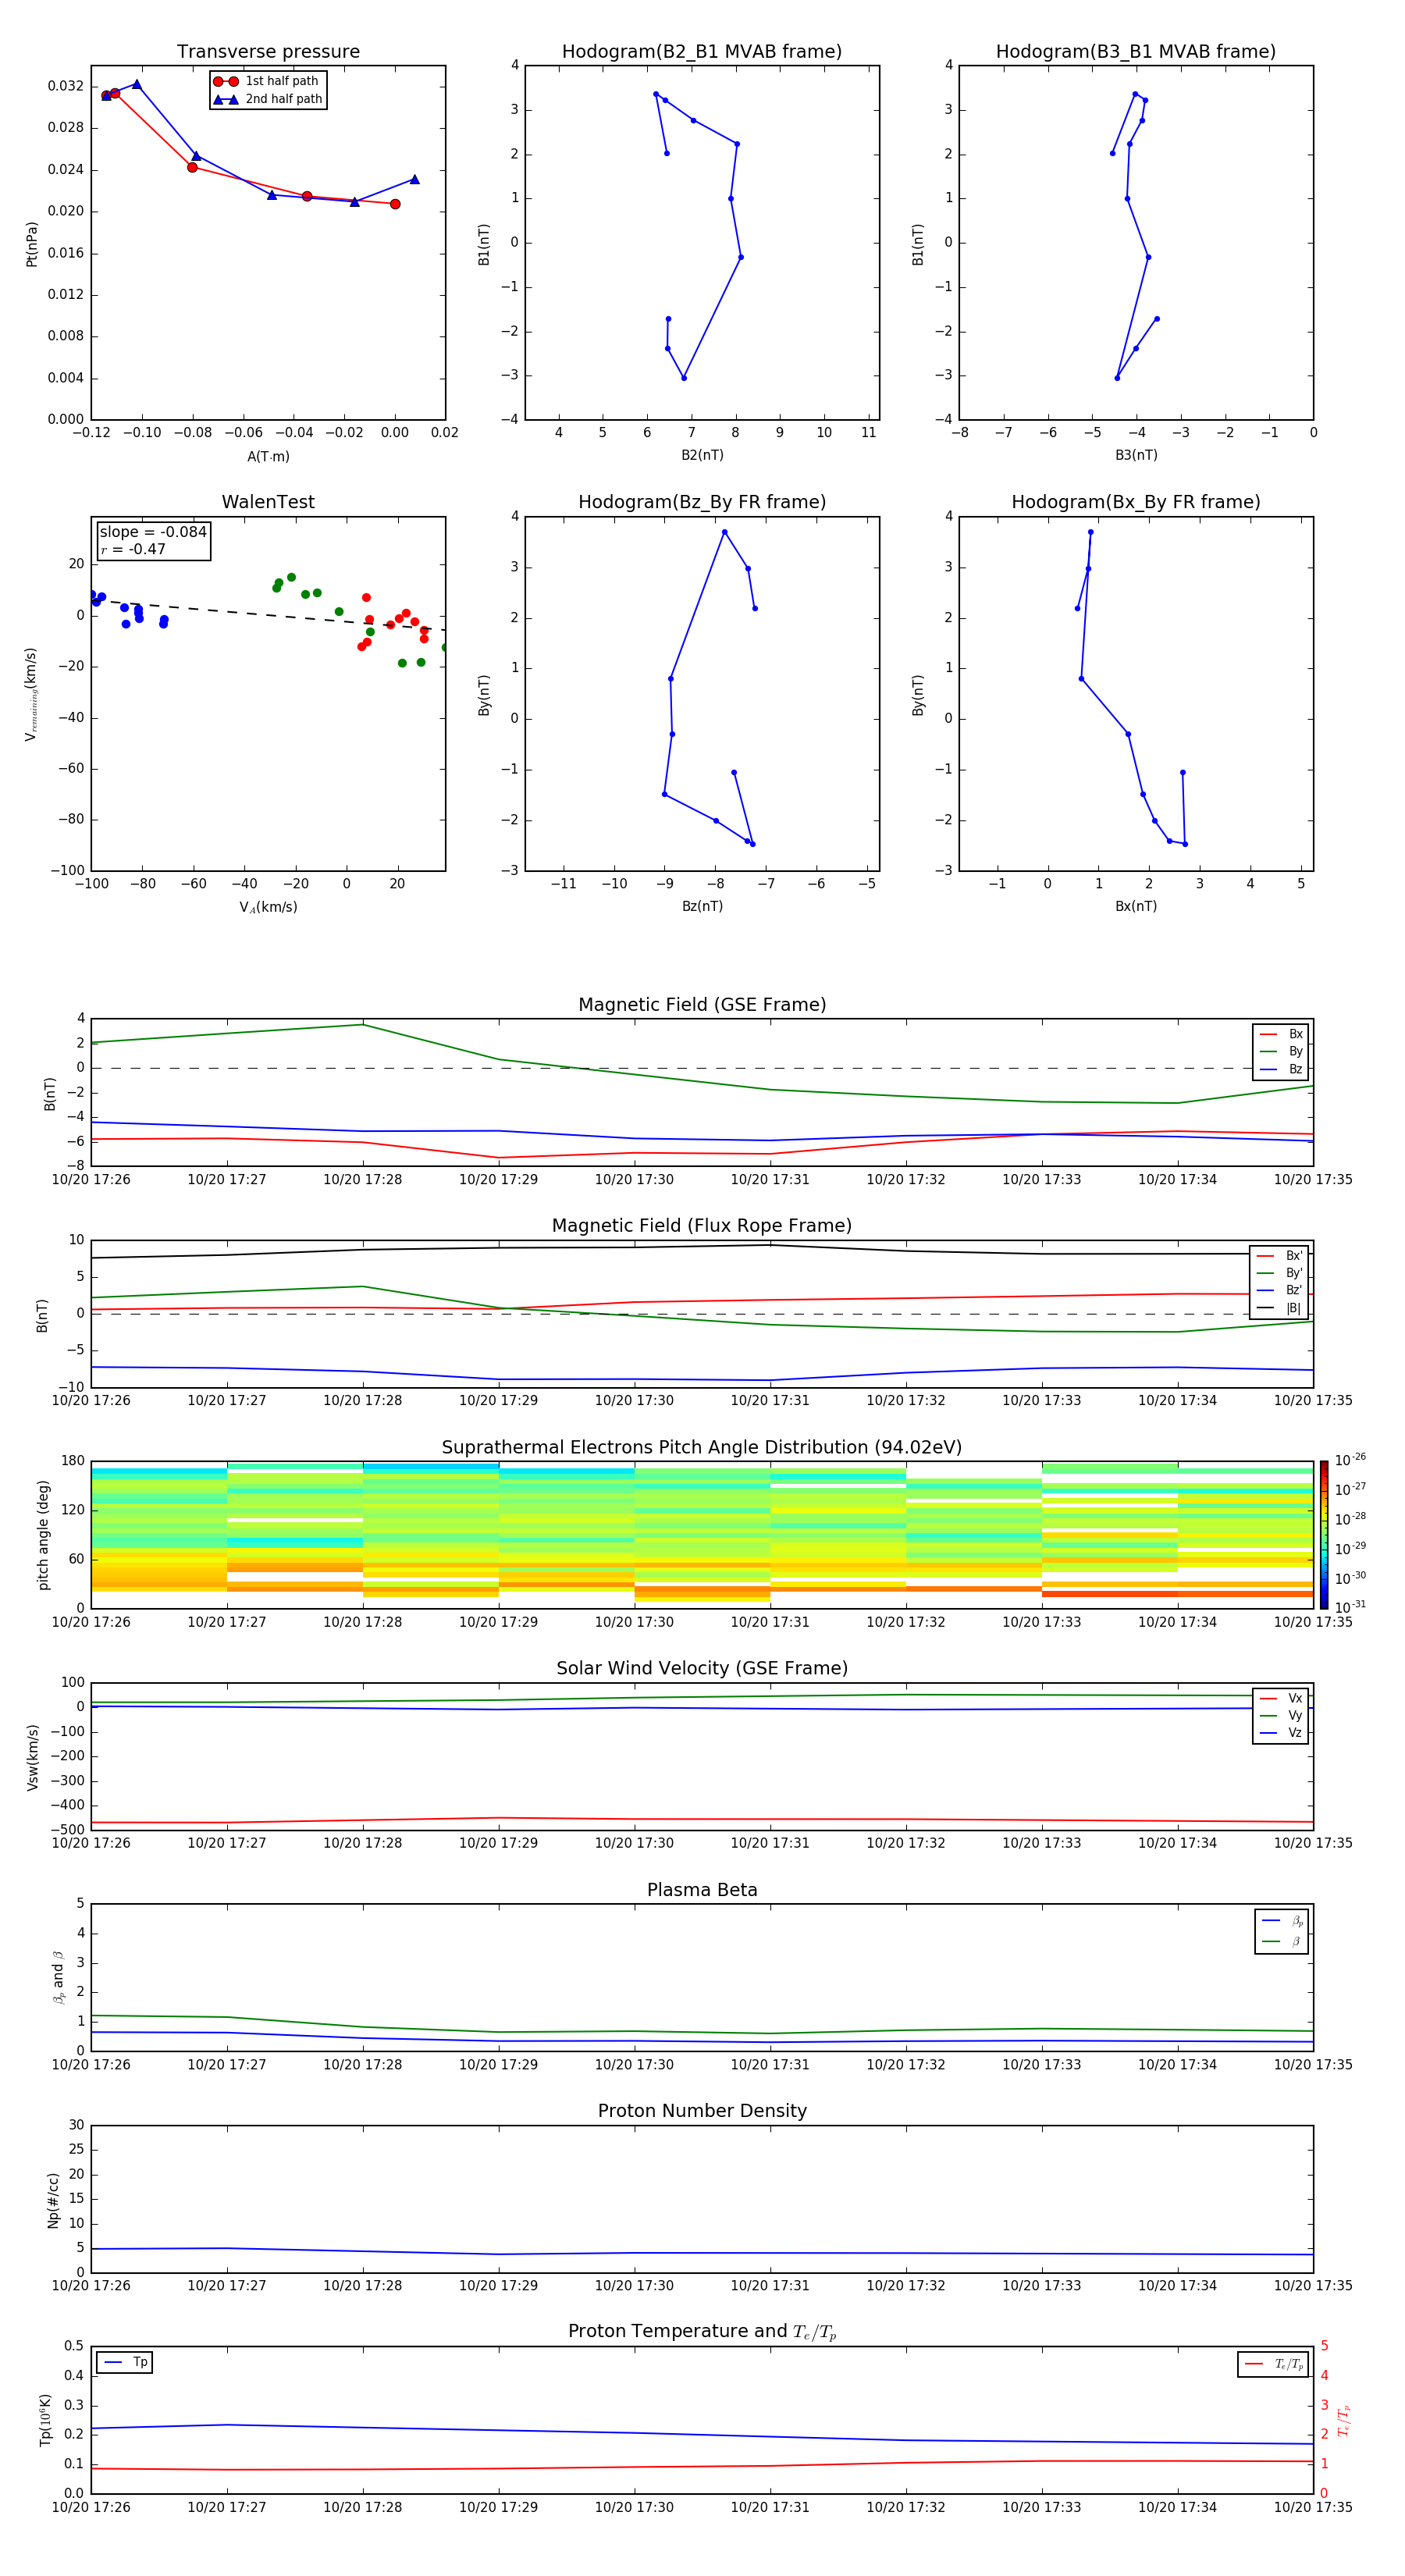Click the "Bz(nT)" x-axis label
The height and width of the screenshot is (2576, 1405).
702,906
